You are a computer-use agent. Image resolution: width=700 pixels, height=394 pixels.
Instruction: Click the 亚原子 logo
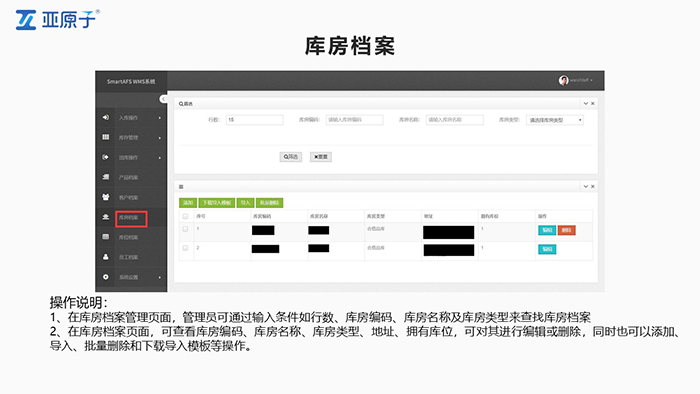(58, 20)
